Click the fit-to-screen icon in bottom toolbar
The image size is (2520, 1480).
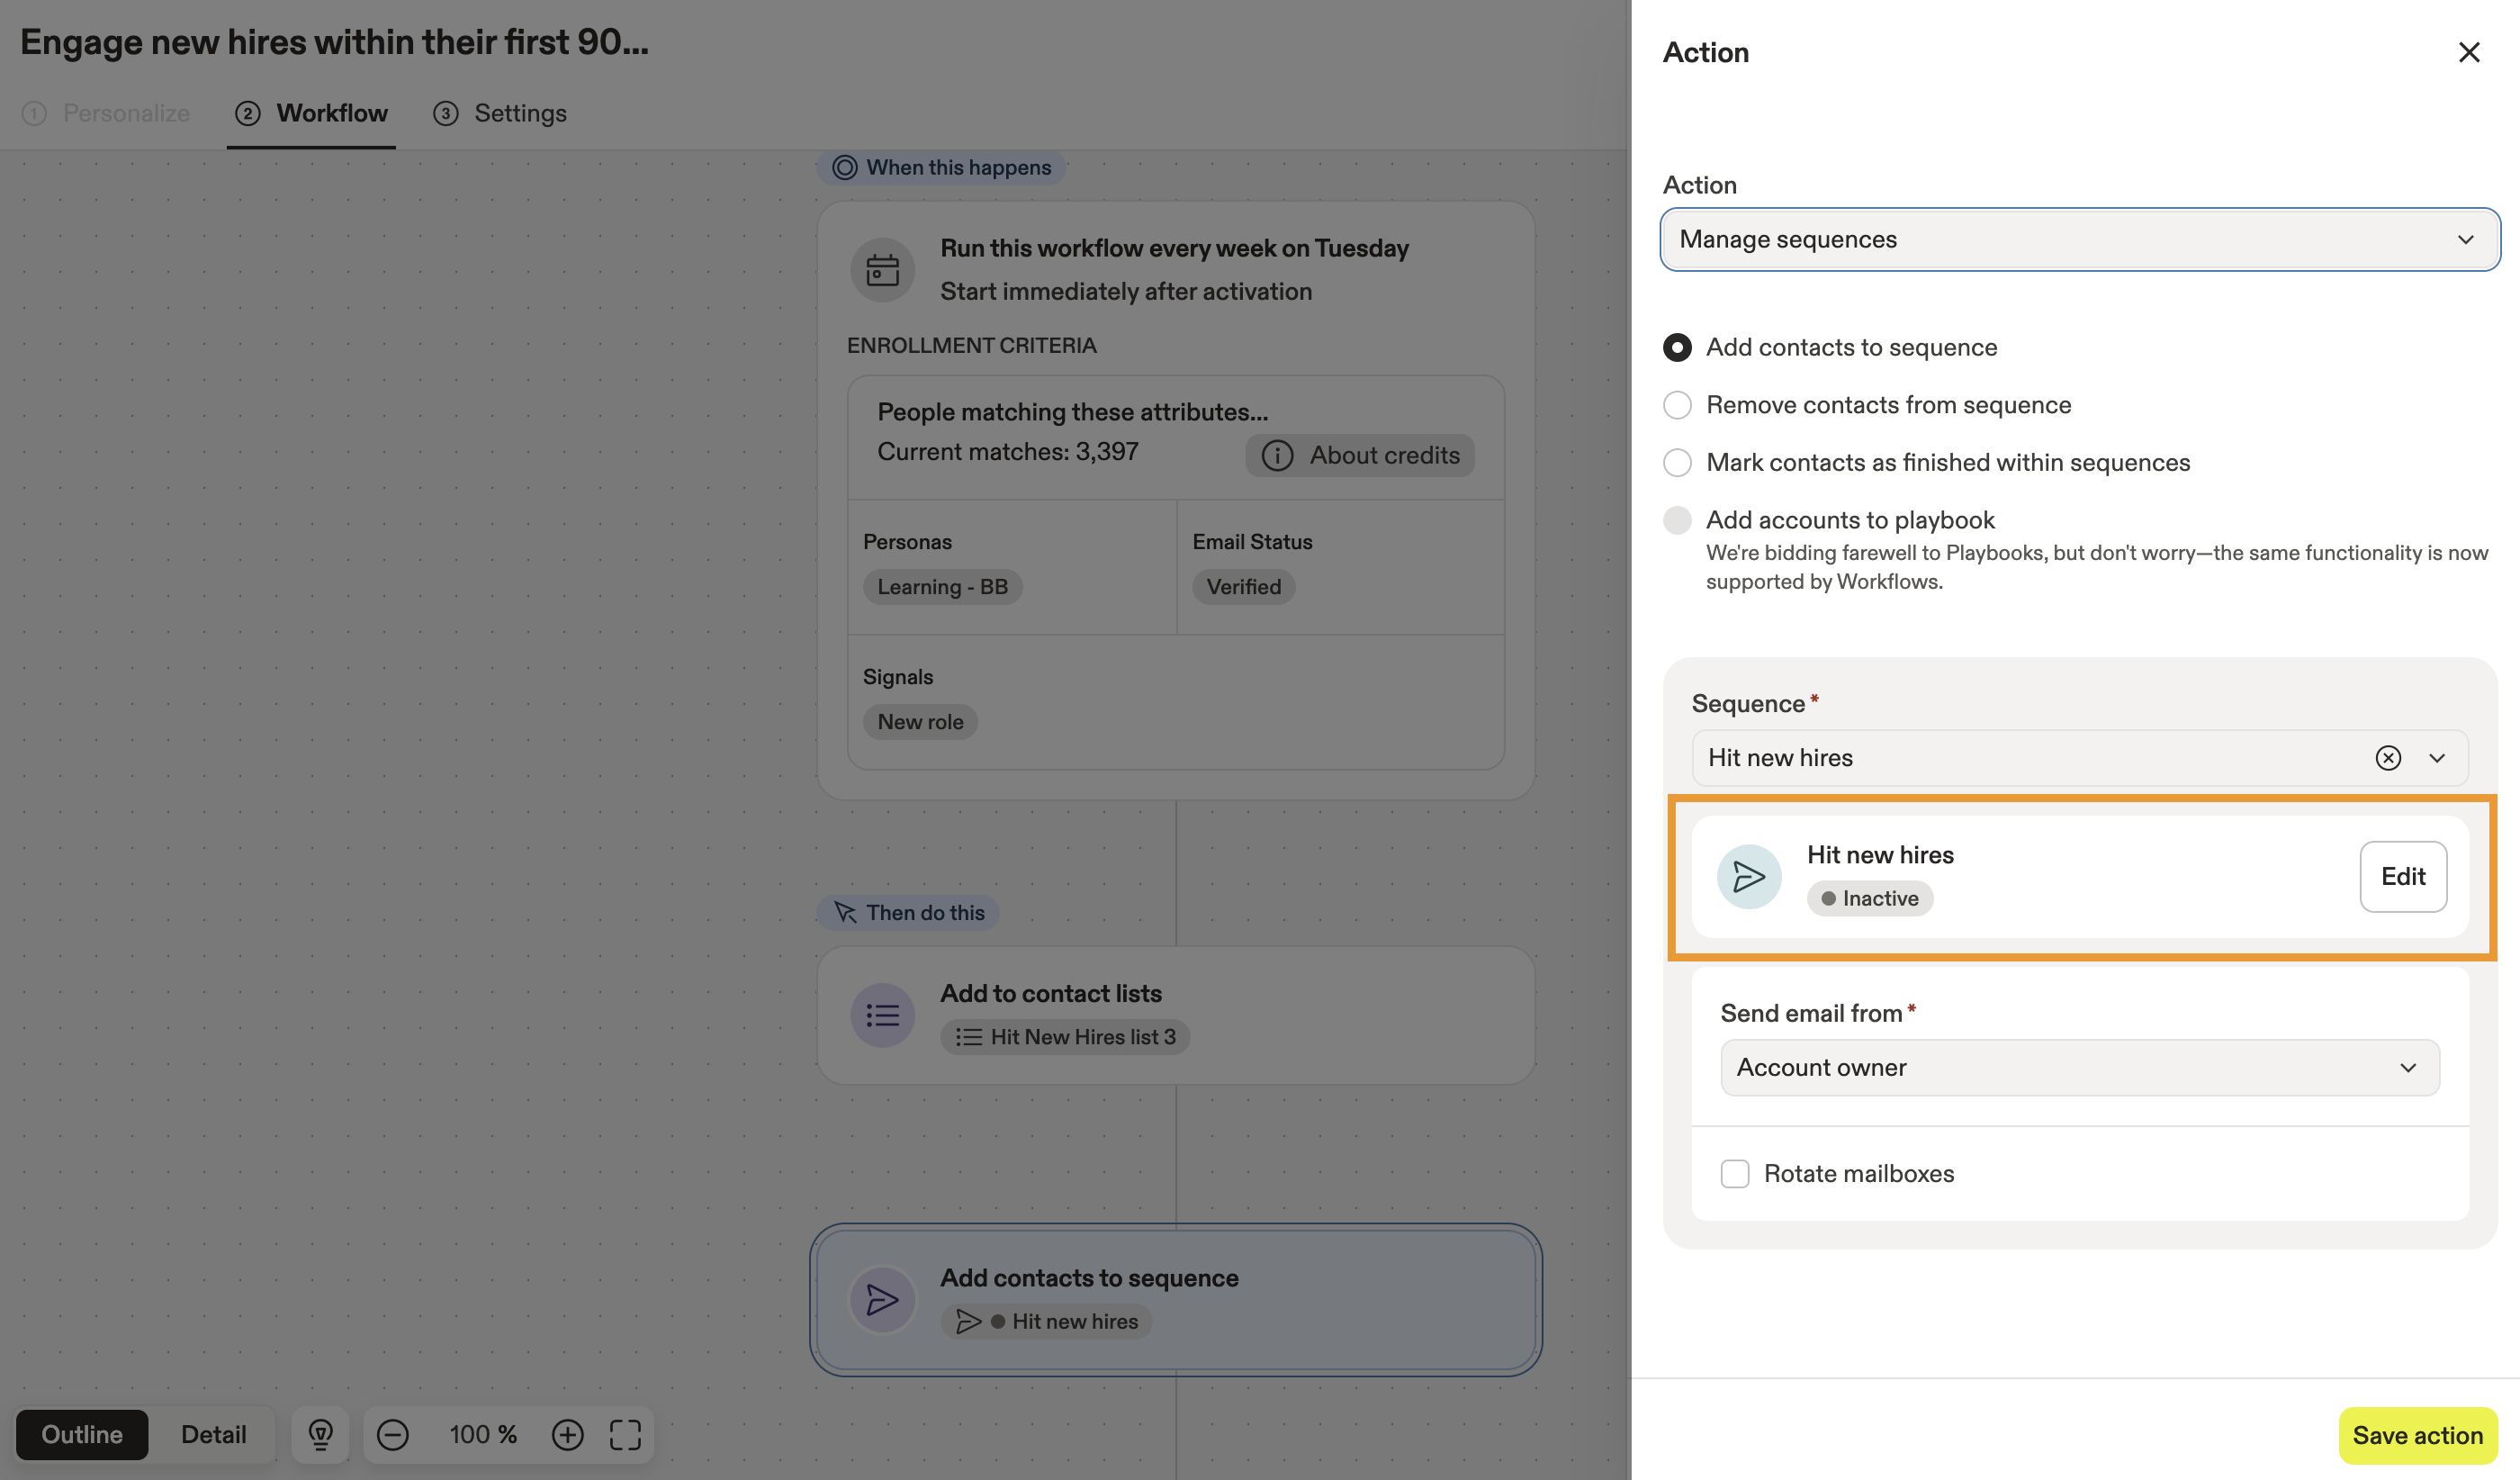(625, 1434)
